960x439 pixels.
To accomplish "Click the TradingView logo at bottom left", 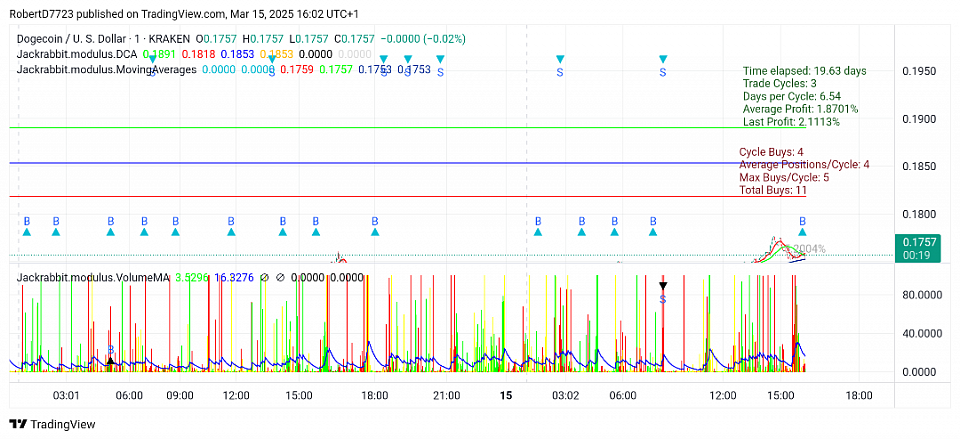I will [x=53, y=424].
